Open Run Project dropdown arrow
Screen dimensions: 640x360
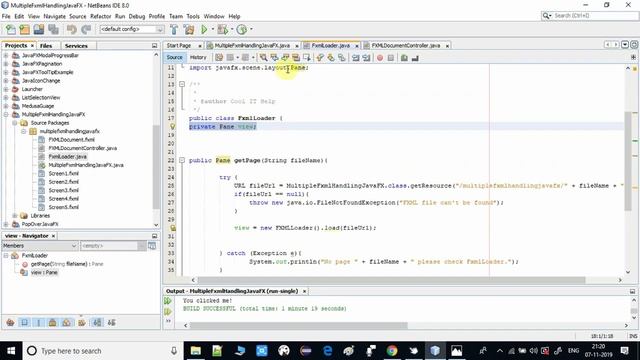pyautogui.click(x=212, y=29)
